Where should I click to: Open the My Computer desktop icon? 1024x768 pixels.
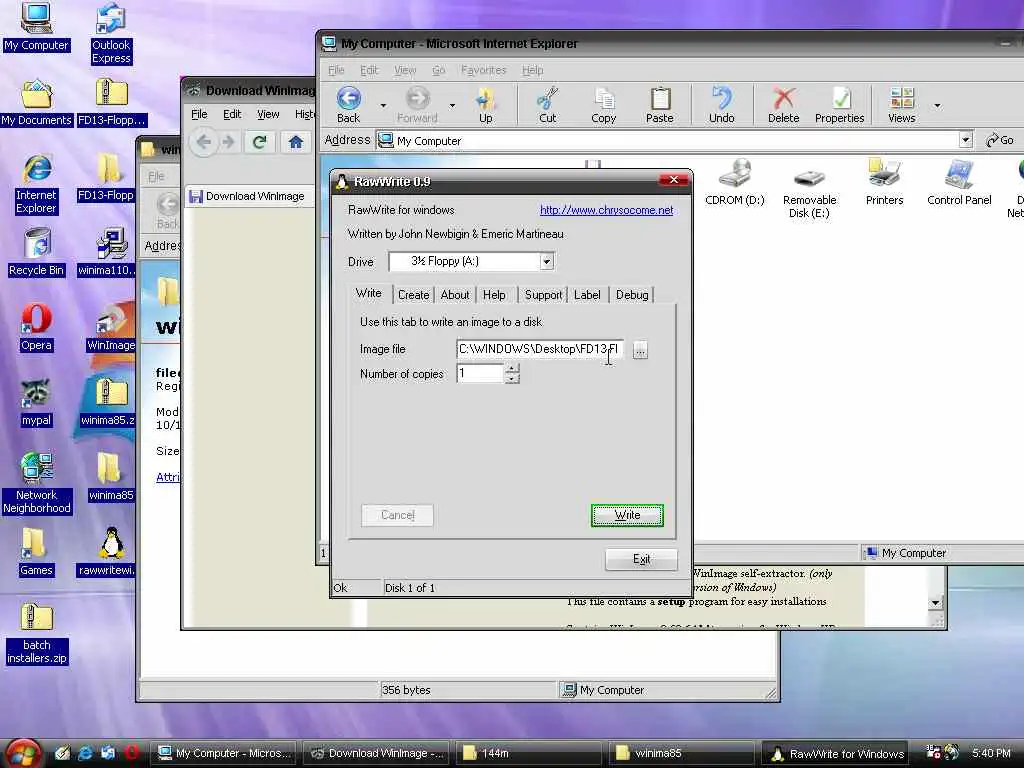[x=36, y=27]
